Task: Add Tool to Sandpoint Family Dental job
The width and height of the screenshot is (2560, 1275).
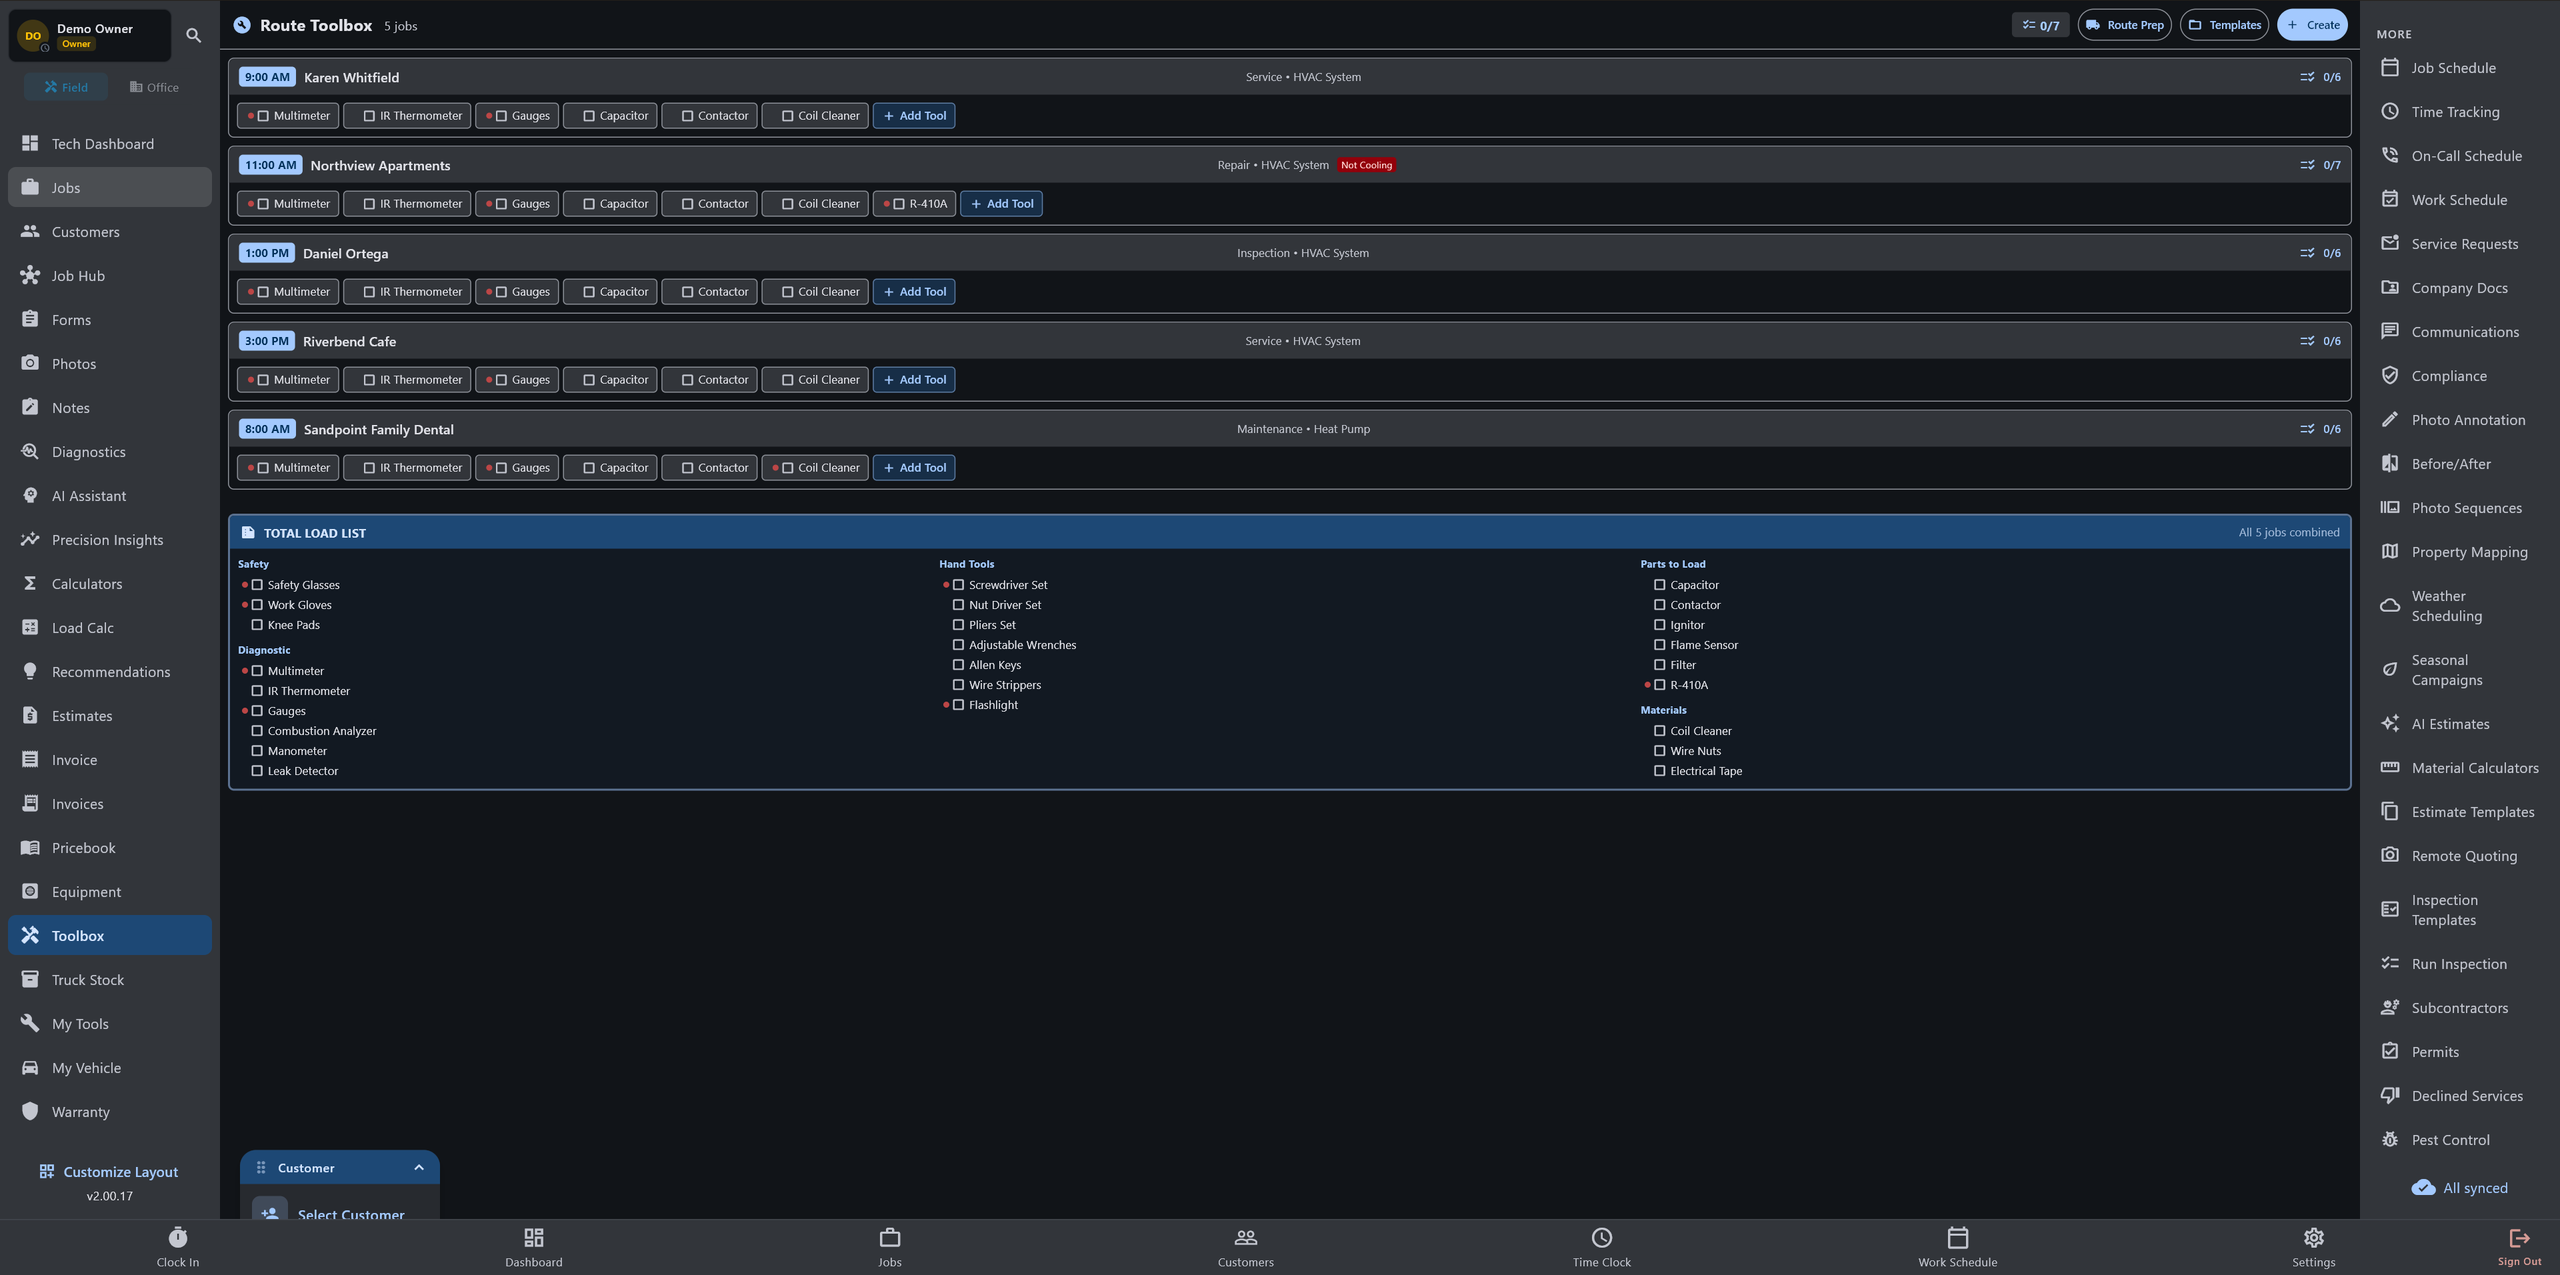Action: (x=914, y=468)
